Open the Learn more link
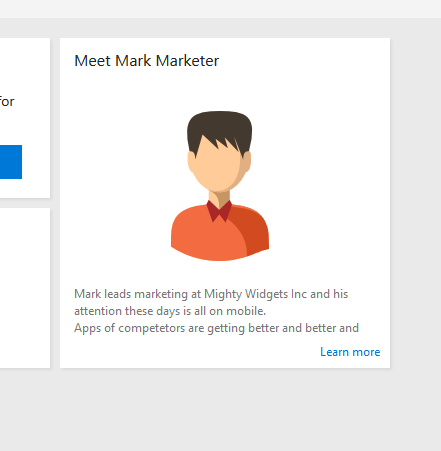 coord(350,352)
